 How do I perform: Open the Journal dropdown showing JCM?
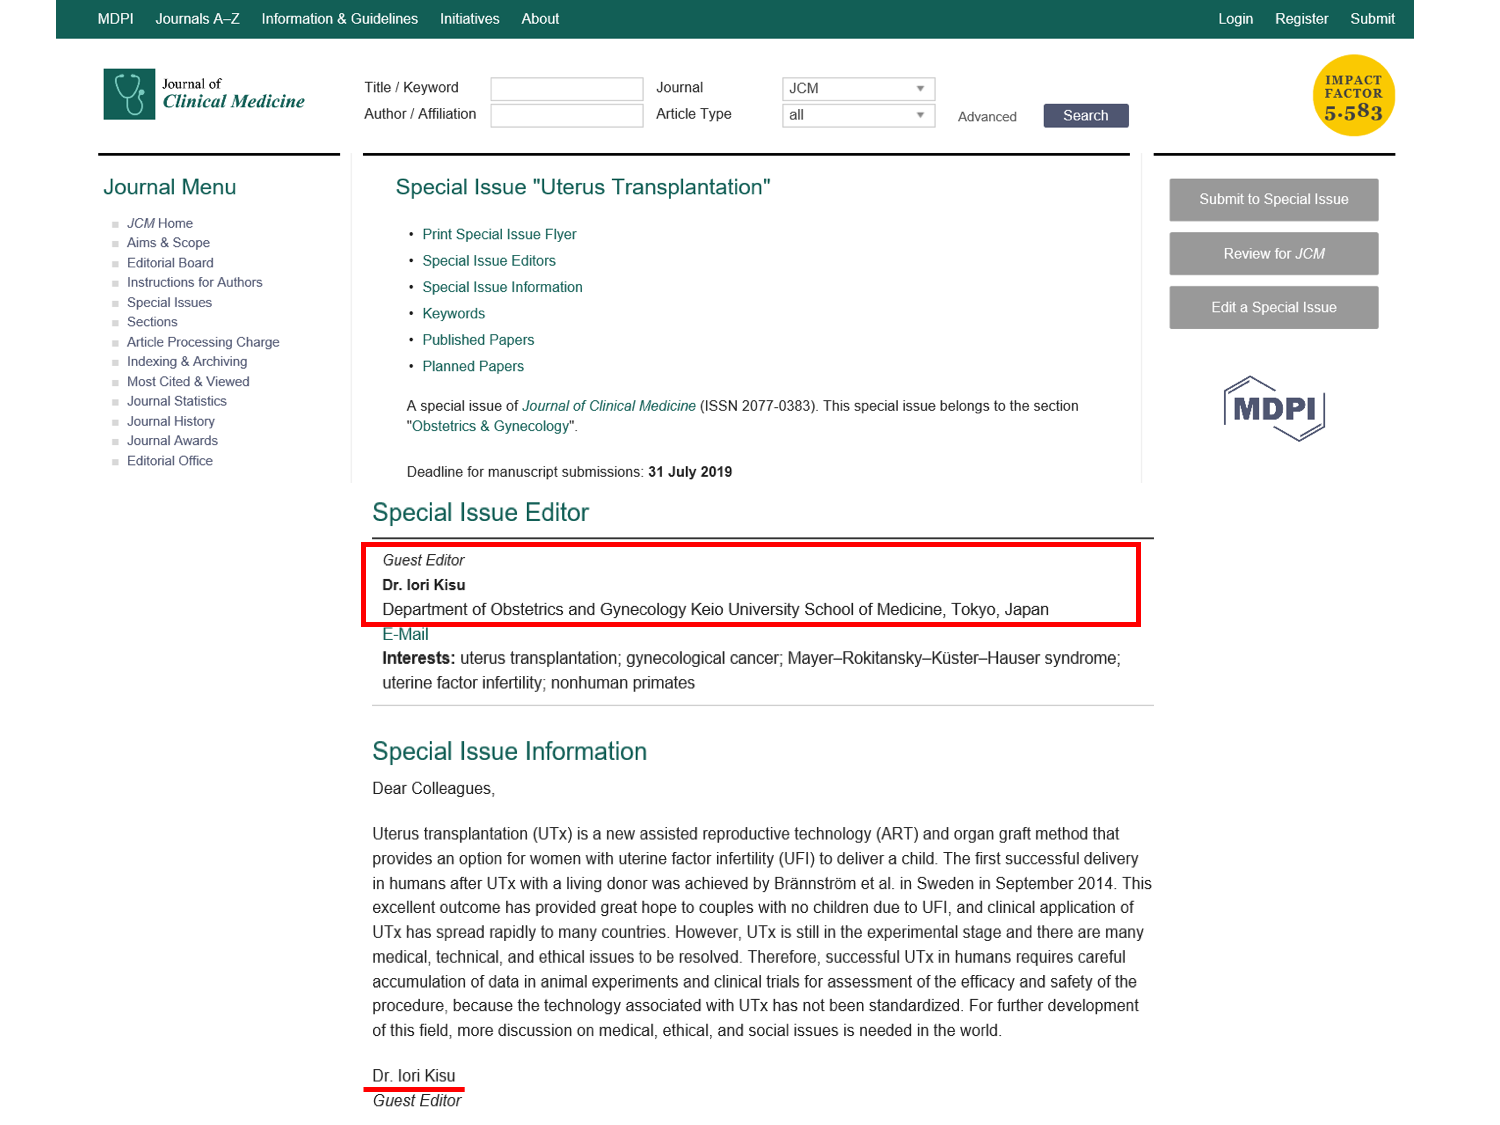point(857,89)
